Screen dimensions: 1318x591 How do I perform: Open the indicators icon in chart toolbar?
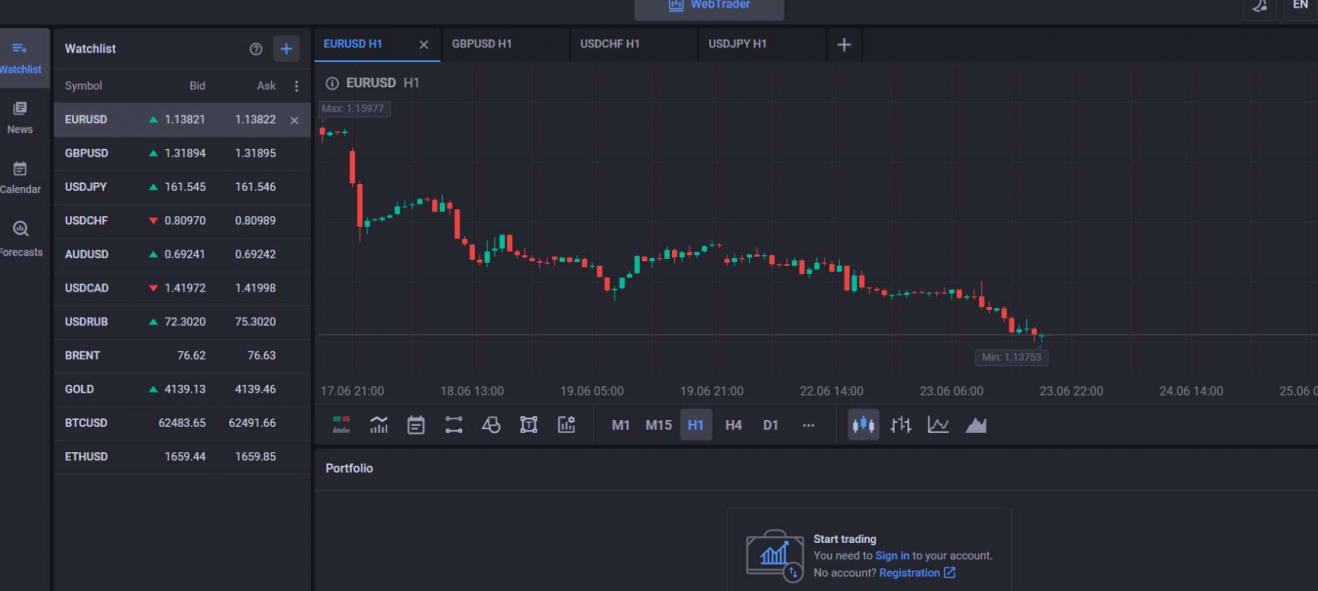click(x=379, y=425)
